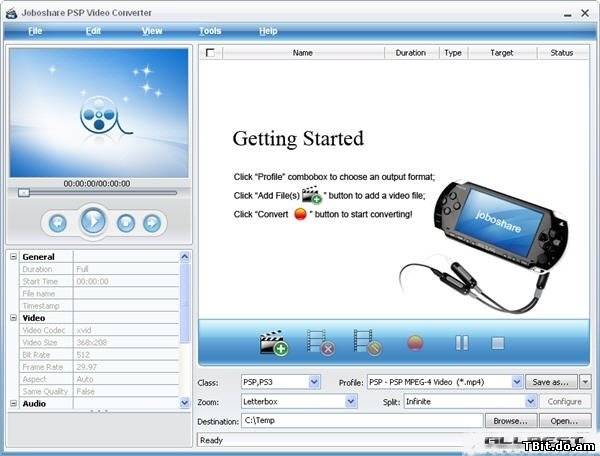Open the Tools menu

(x=210, y=31)
